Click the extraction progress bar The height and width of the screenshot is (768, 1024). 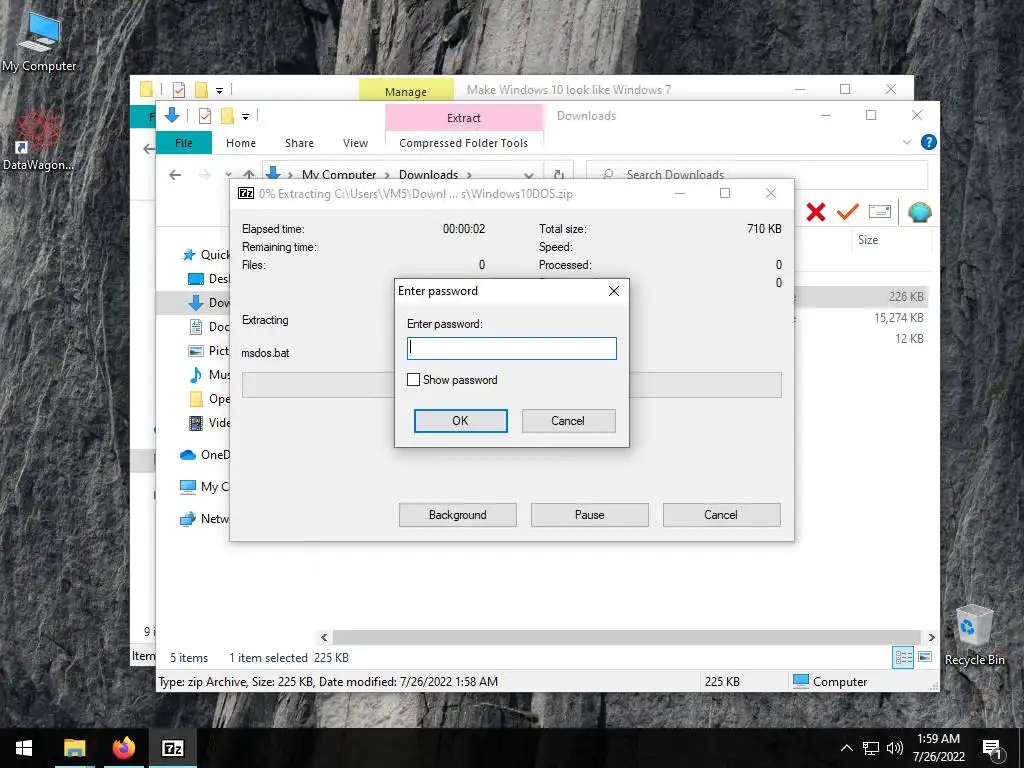(x=511, y=385)
